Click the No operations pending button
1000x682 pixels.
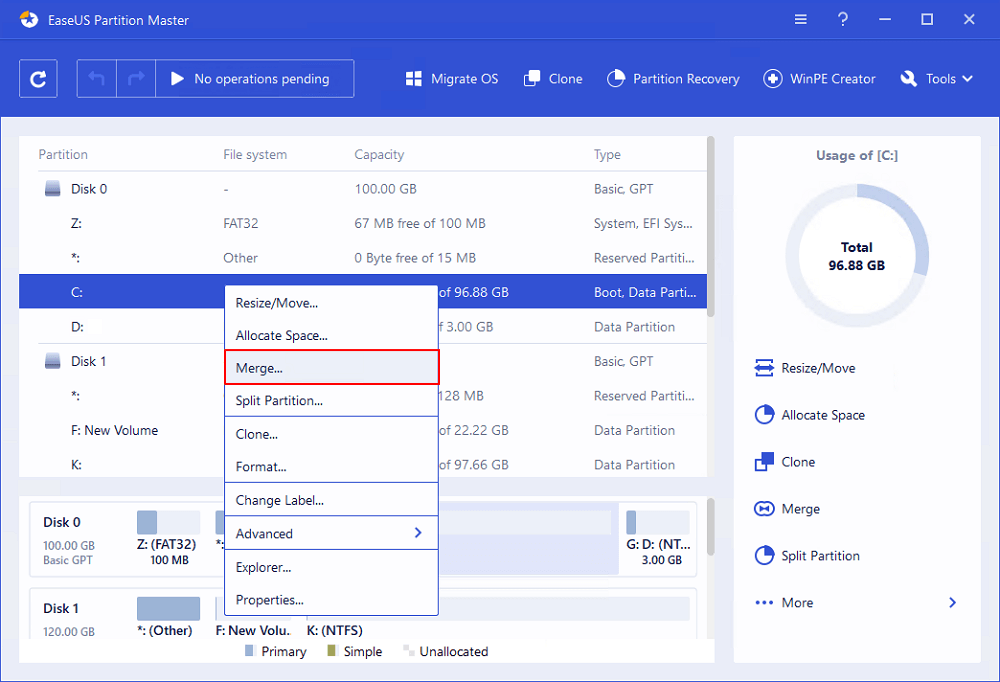click(254, 78)
